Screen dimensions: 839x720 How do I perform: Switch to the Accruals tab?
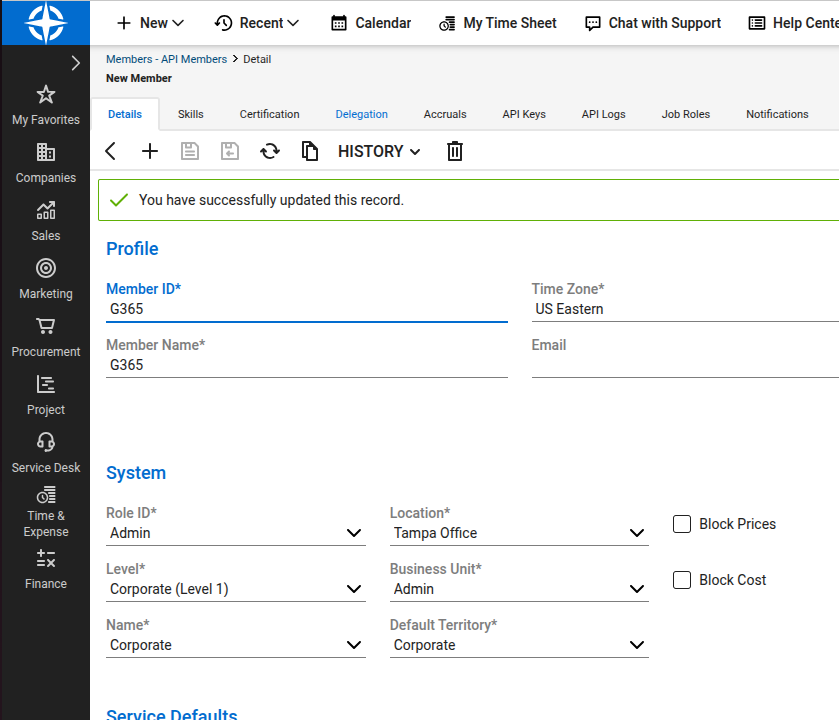coord(445,114)
